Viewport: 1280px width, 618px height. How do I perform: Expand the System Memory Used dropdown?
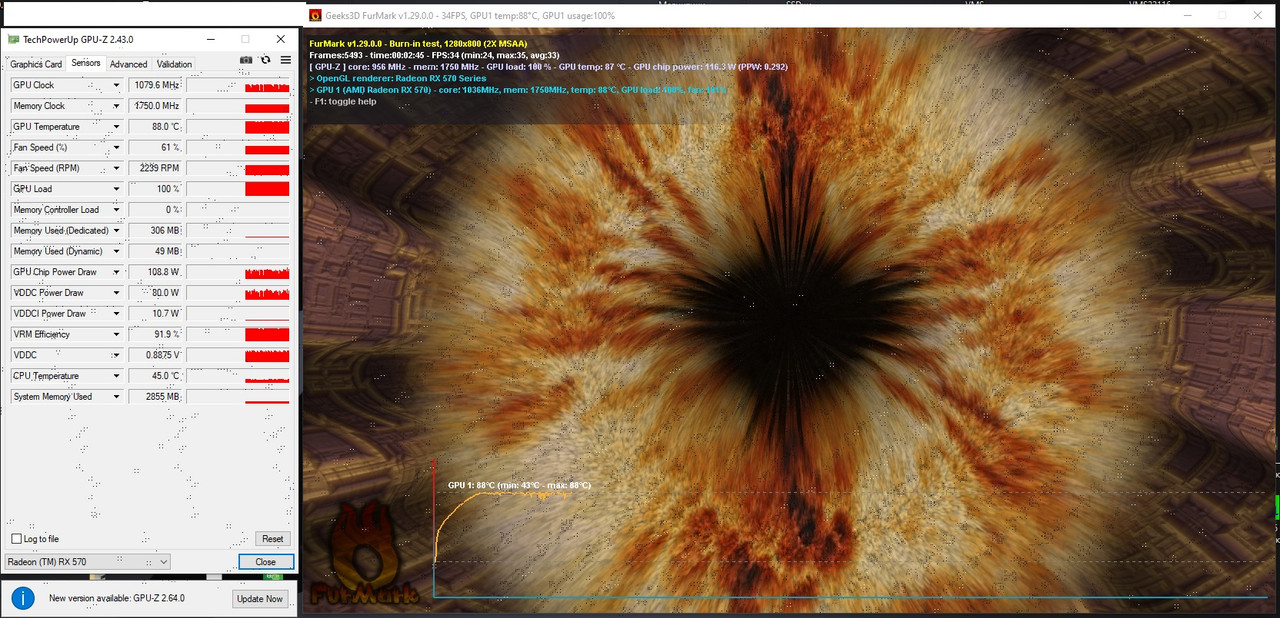pos(116,397)
